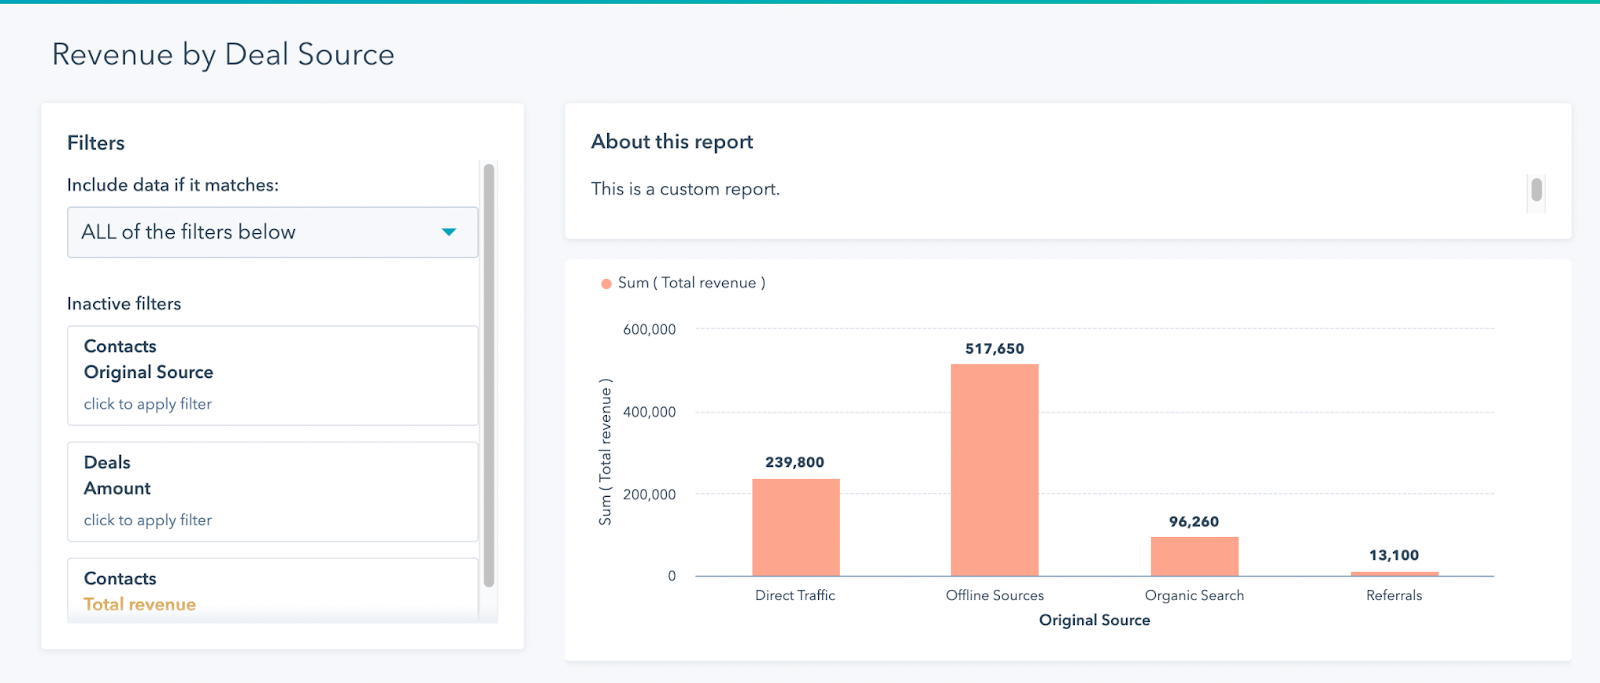The height and width of the screenshot is (683, 1600).
Task: Click the small Referrals bar
Action: 1394,574
